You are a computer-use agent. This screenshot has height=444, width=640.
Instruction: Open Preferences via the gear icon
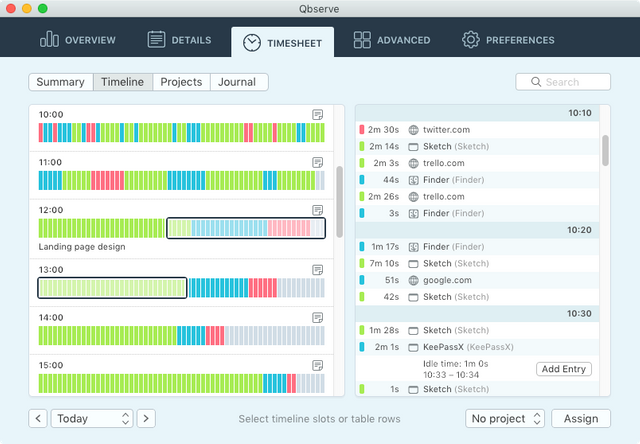(471, 40)
